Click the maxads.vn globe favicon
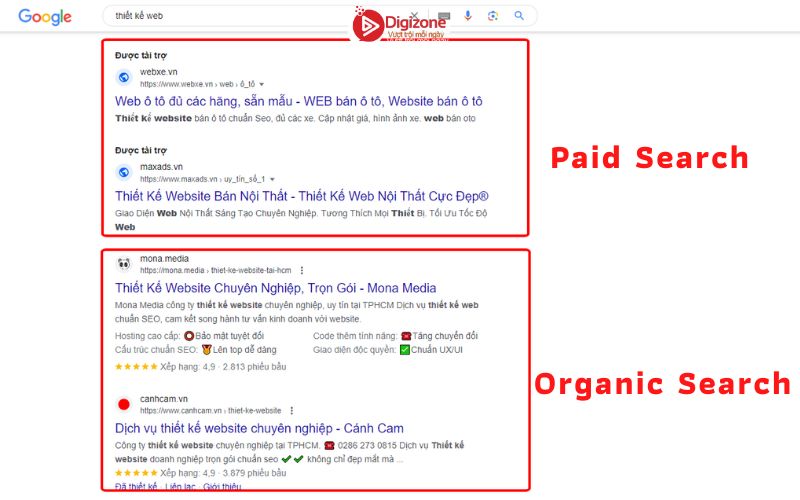This screenshot has height=500, width=800. (124, 172)
